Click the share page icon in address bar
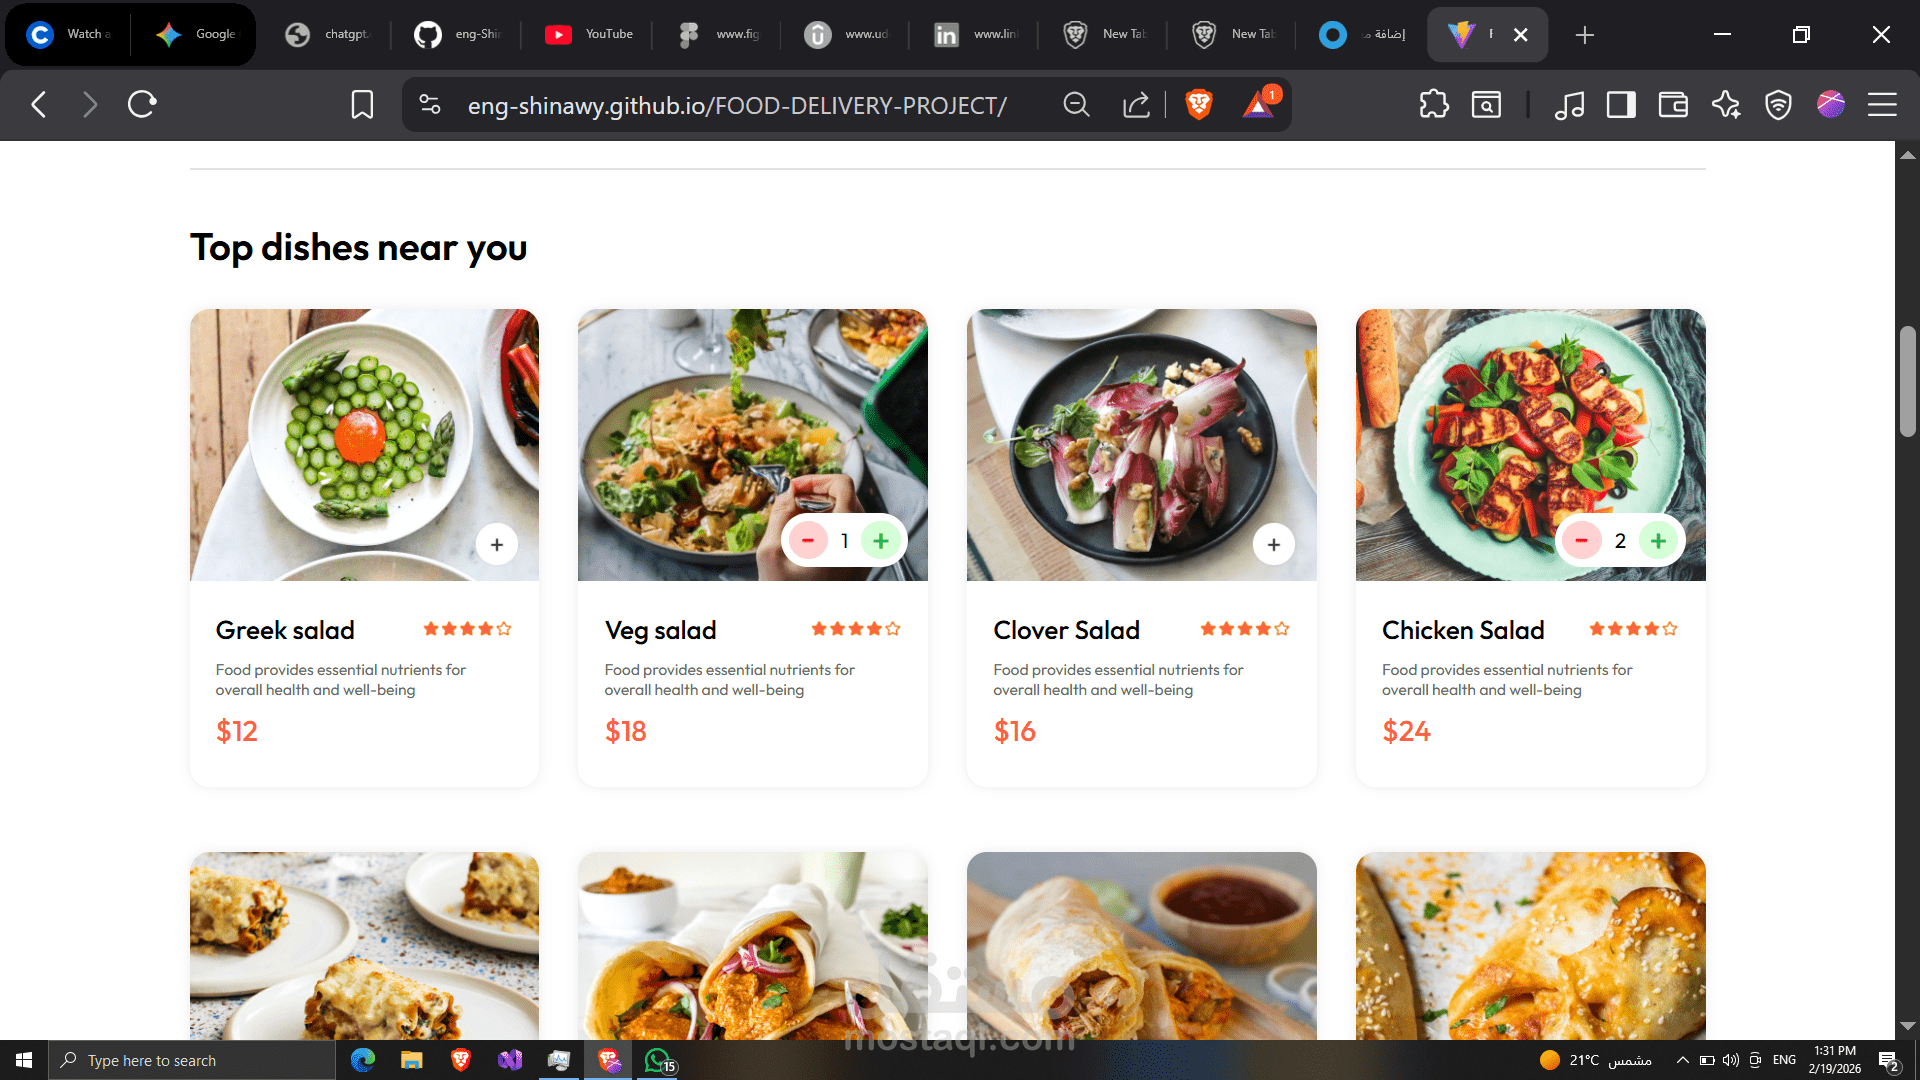Screen dimensions: 1920x1080 pos(1136,104)
